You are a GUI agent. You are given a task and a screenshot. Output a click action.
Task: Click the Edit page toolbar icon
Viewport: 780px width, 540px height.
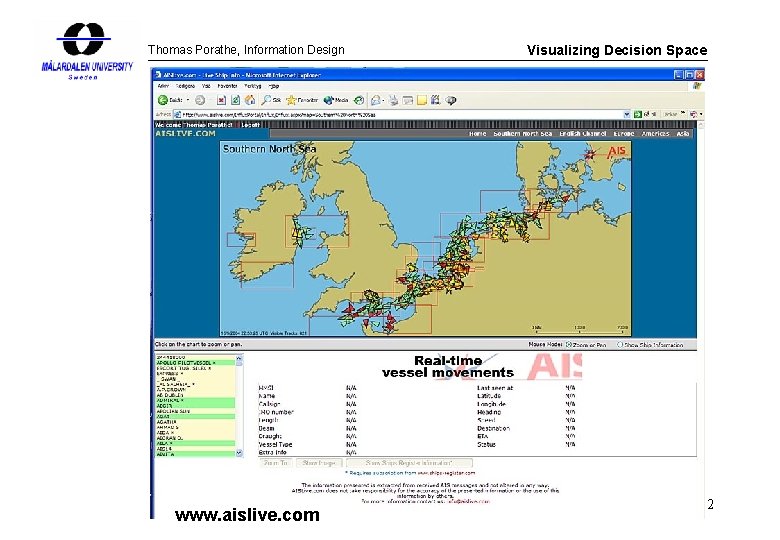coord(407,100)
